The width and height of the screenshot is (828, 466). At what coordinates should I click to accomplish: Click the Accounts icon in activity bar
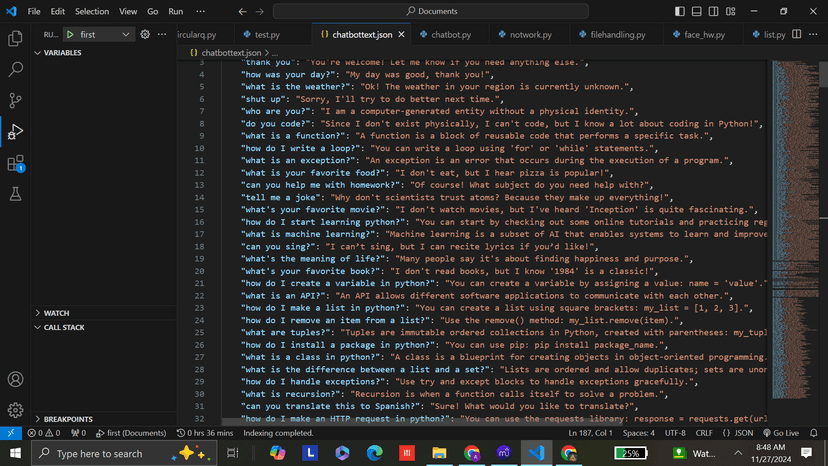(15, 380)
